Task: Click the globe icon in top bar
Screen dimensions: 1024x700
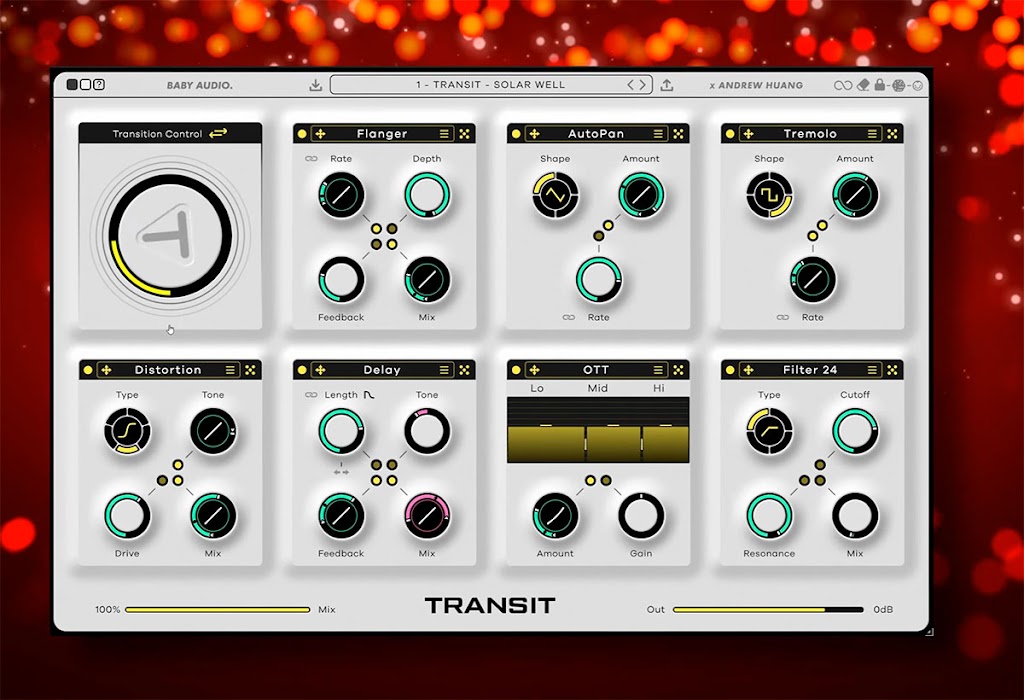Action: point(899,86)
